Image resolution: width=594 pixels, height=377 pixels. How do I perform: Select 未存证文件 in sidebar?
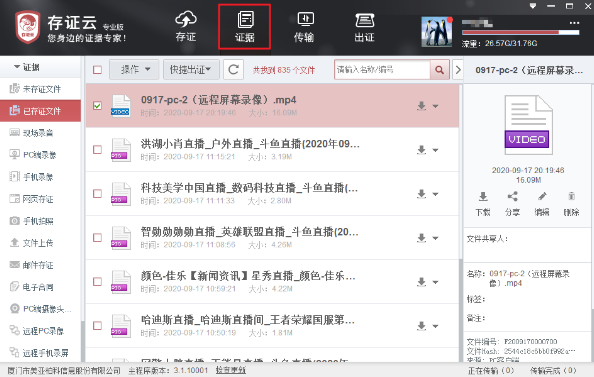[x=41, y=89]
